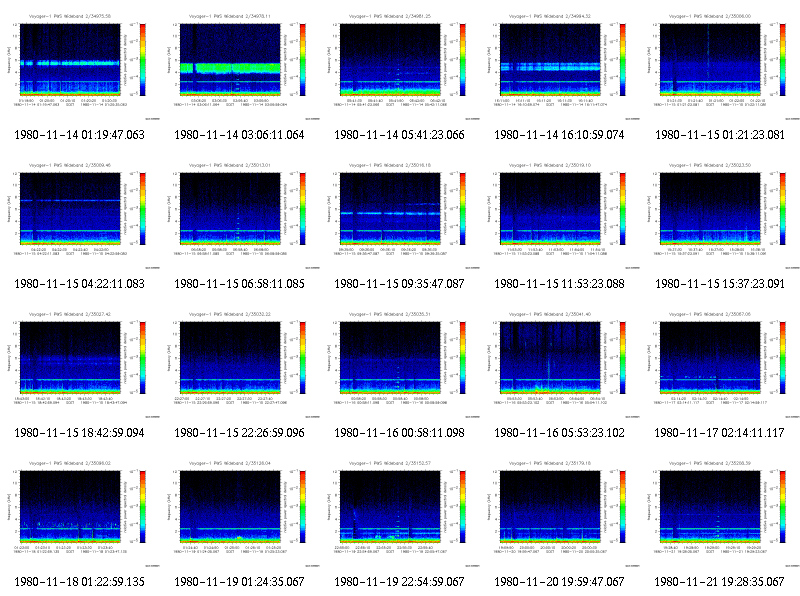
Task: Click caption text "1980-11-15 01:21:23.081"
Action: 720,135
